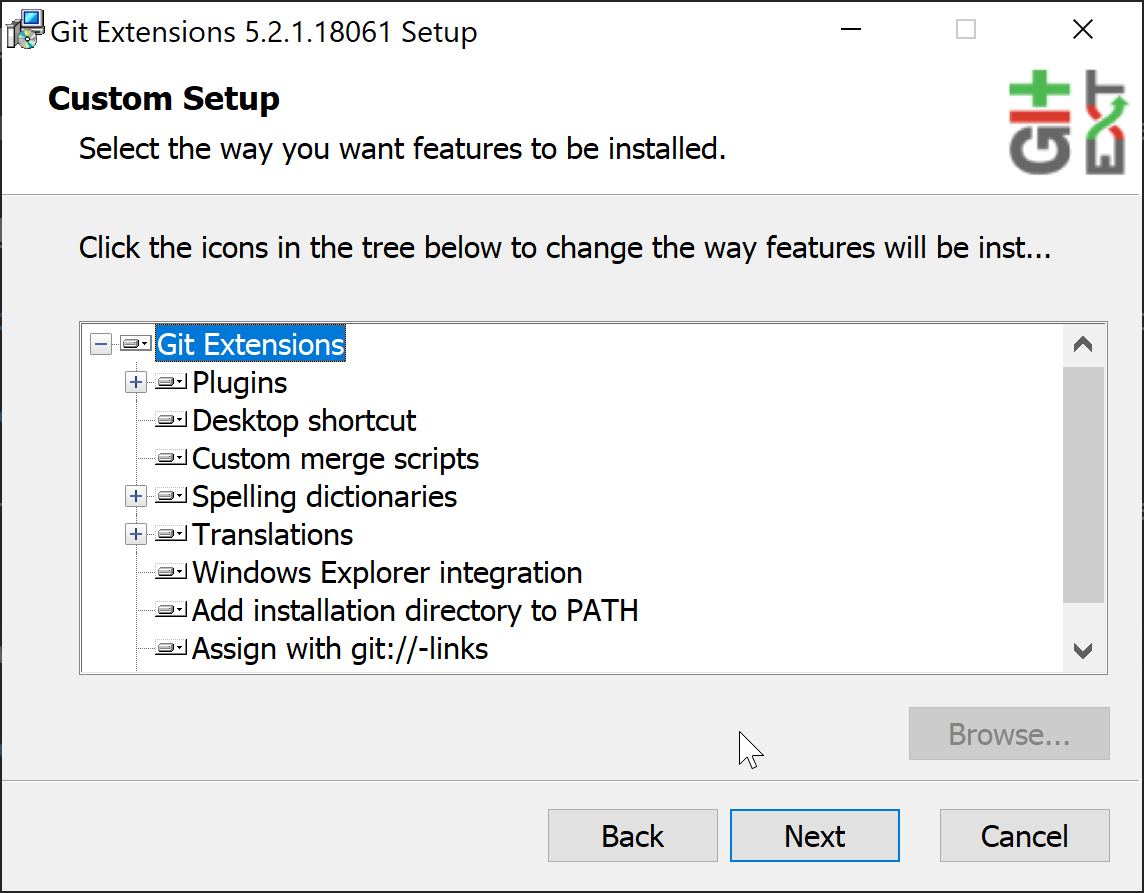This screenshot has height=893, width=1144.
Task: Cancel the Git Extensions setup
Action: click(1024, 836)
